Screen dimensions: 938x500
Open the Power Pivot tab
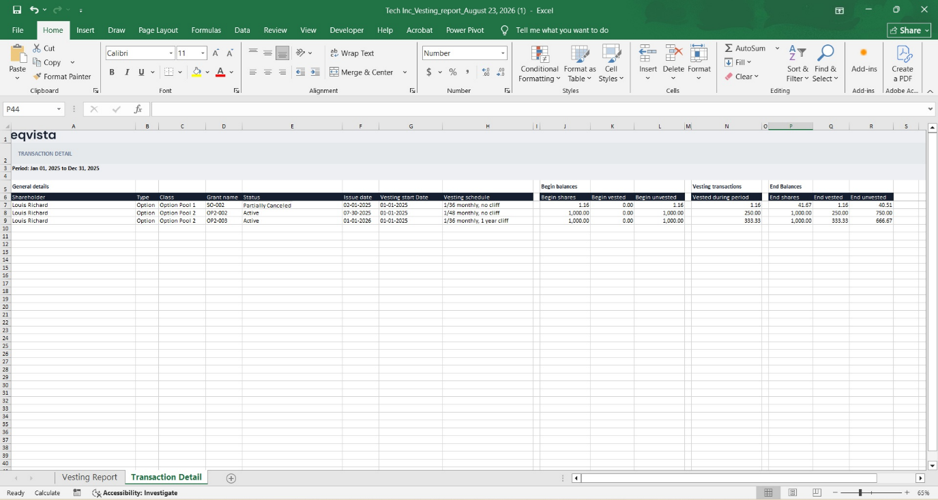point(465,30)
